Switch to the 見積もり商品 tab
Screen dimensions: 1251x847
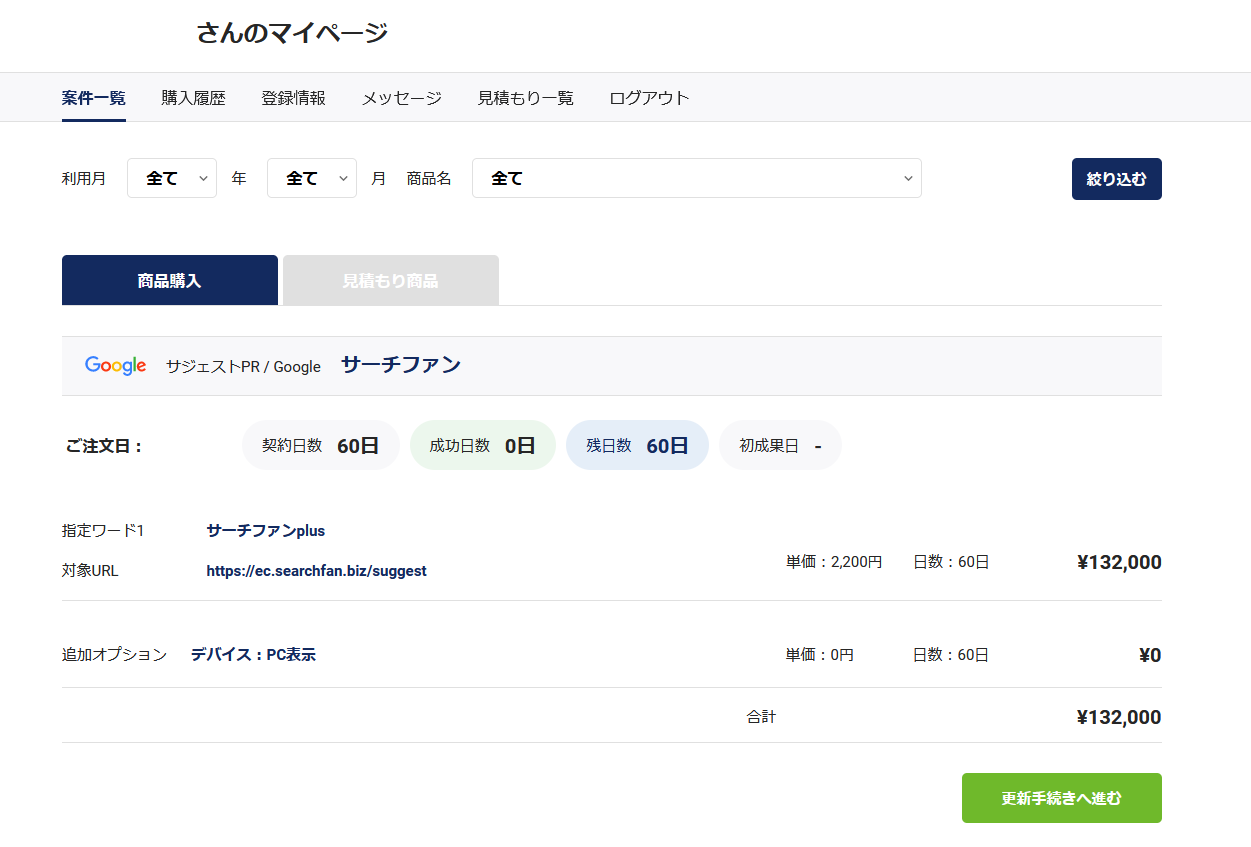391,281
